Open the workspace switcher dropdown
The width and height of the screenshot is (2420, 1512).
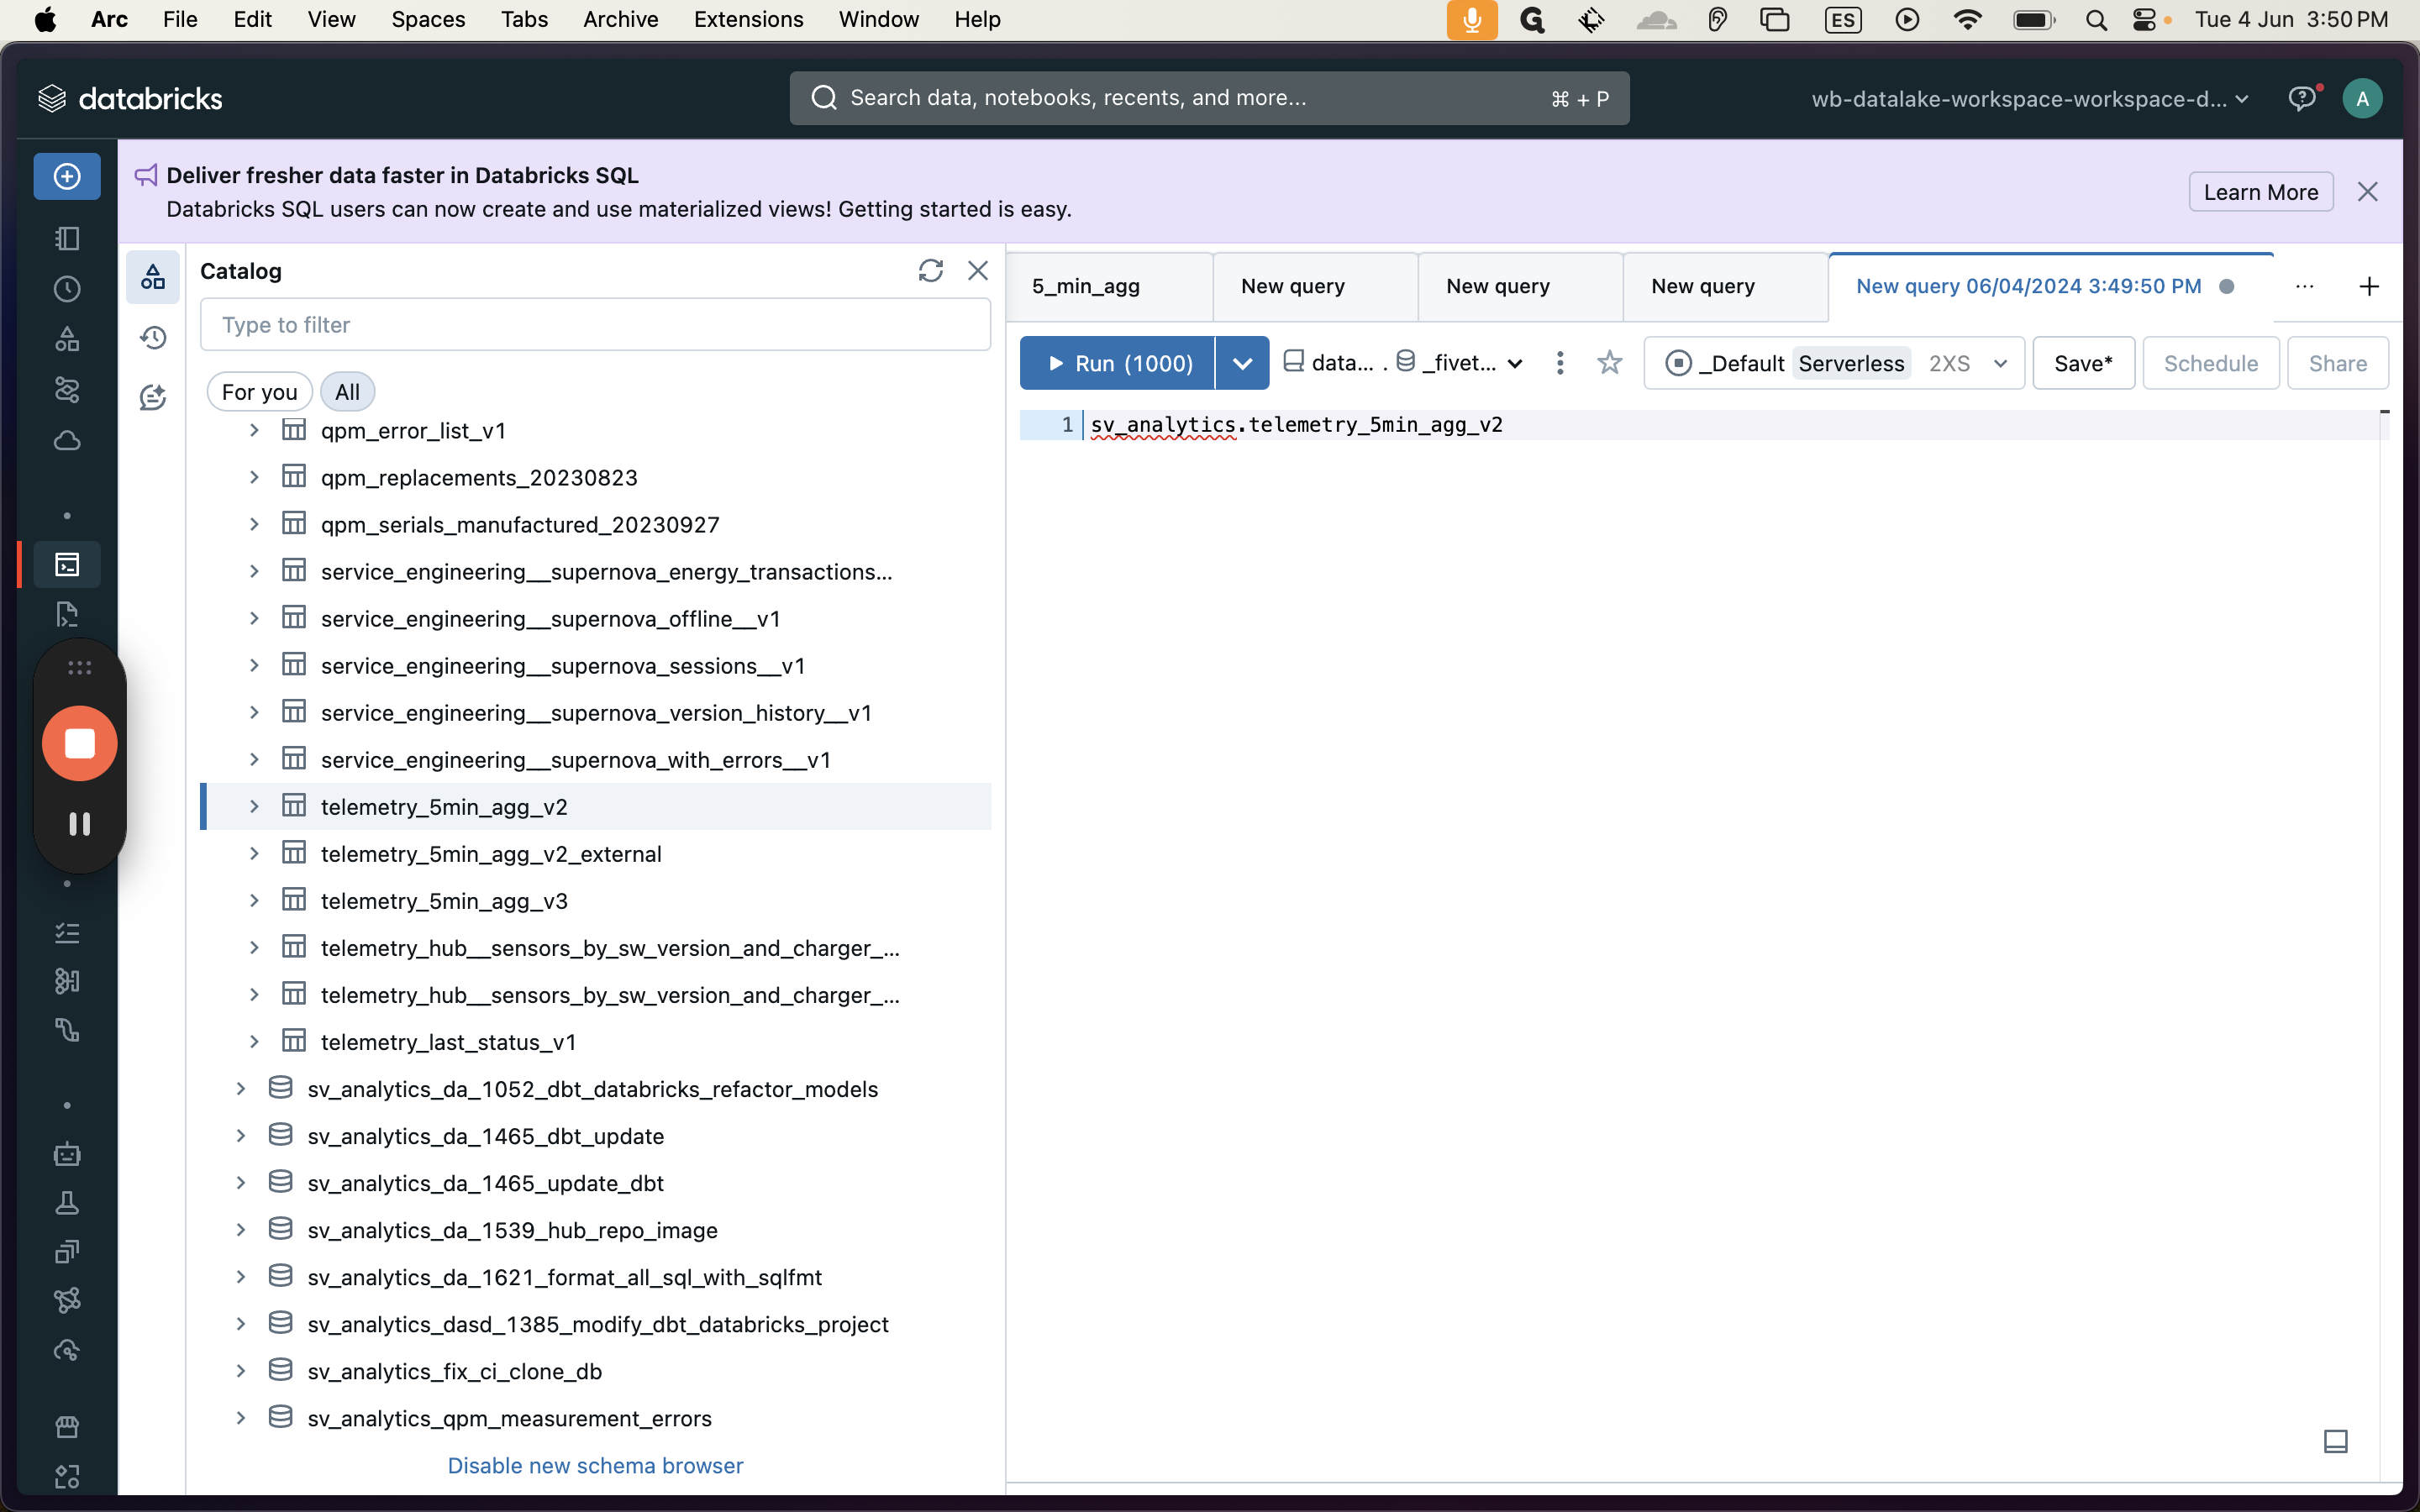point(2030,99)
